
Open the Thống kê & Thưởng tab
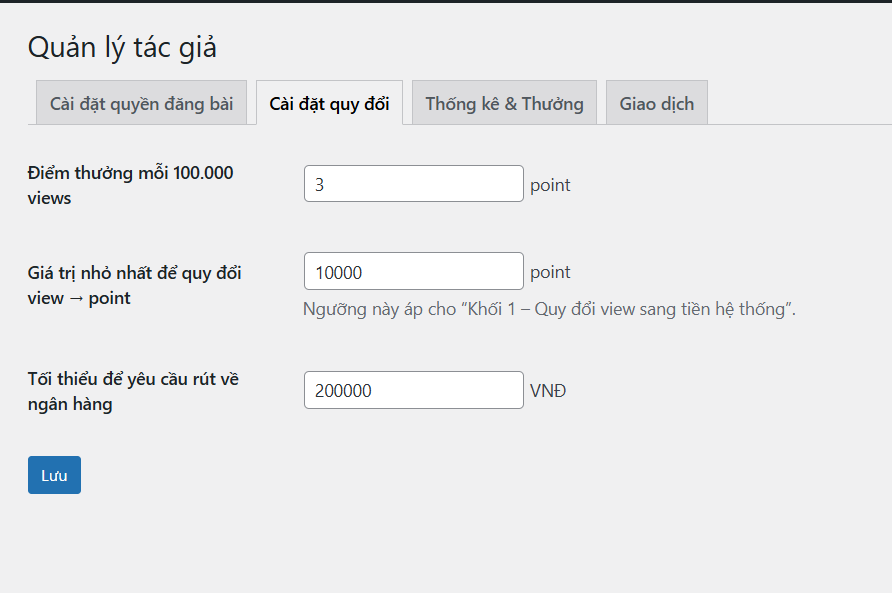tap(504, 104)
